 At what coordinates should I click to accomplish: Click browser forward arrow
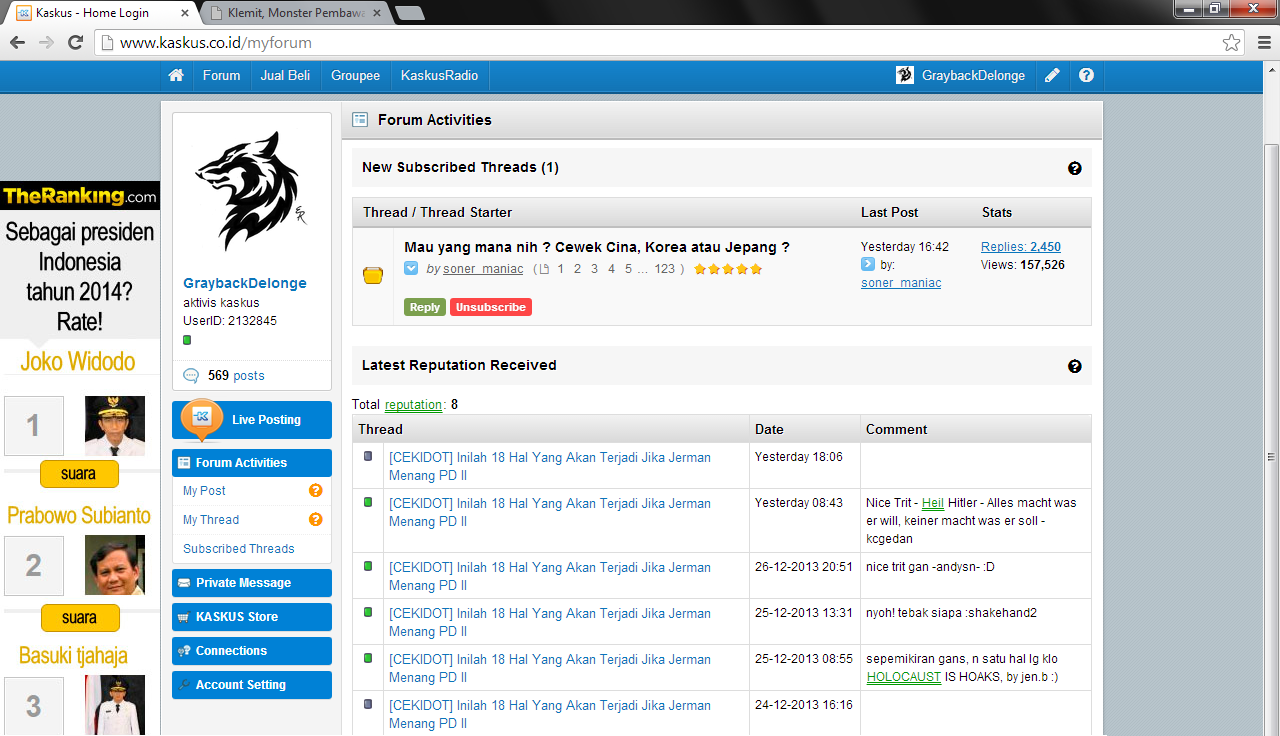tap(46, 43)
